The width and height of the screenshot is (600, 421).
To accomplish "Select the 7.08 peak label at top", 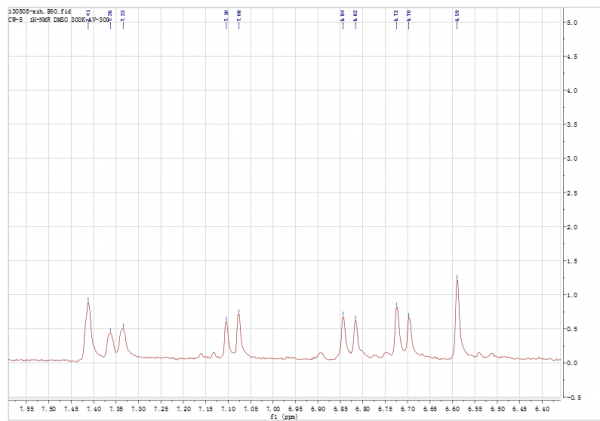I will point(239,15).
